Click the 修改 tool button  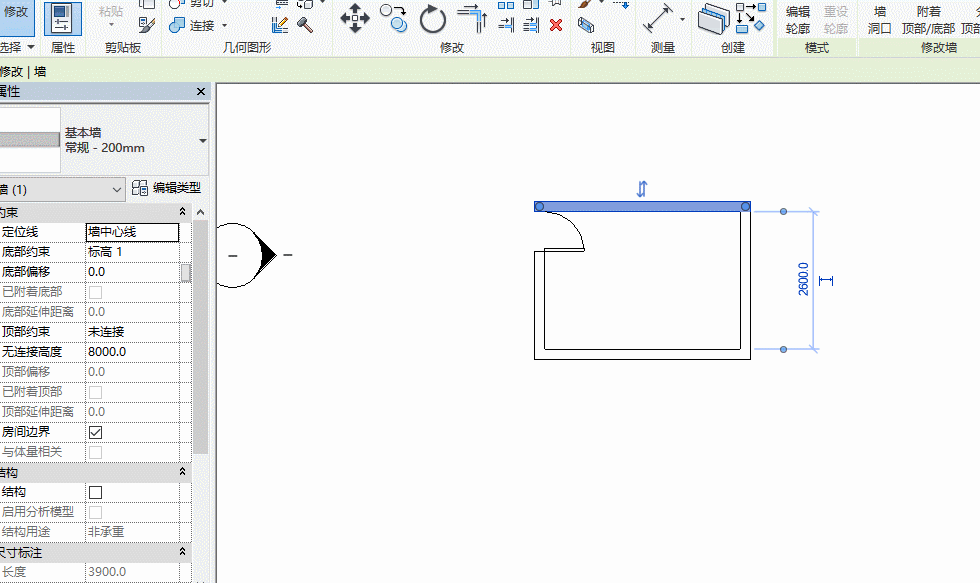coord(16,17)
